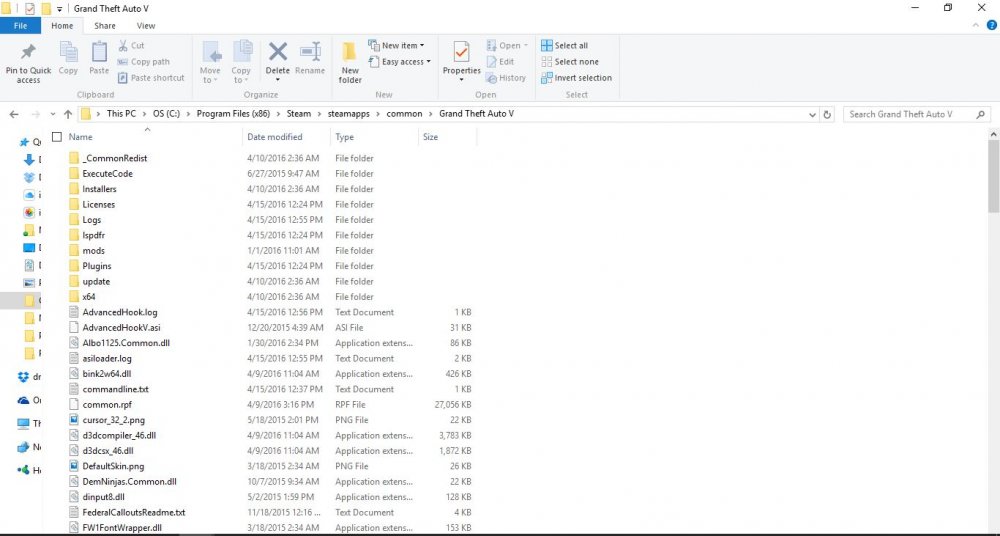Click the Rename icon
Screen dimensions: 1000x536
tap(310, 51)
